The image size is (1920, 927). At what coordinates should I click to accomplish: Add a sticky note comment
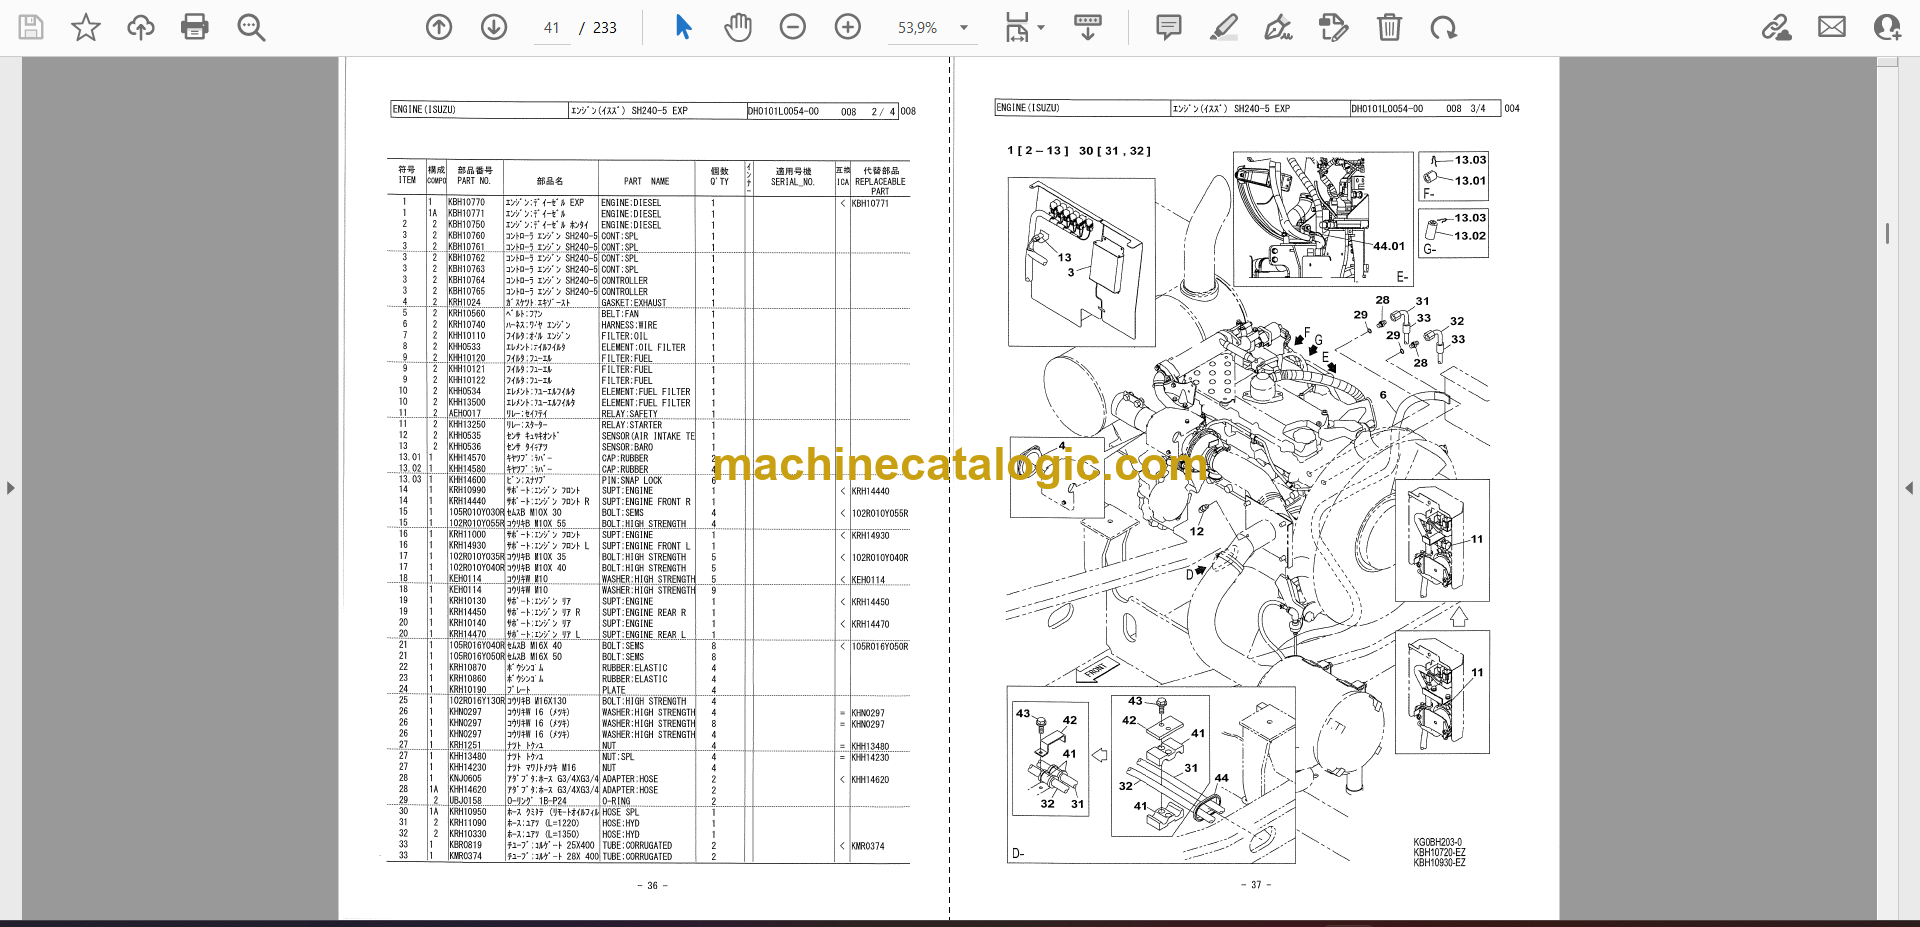point(1168,27)
